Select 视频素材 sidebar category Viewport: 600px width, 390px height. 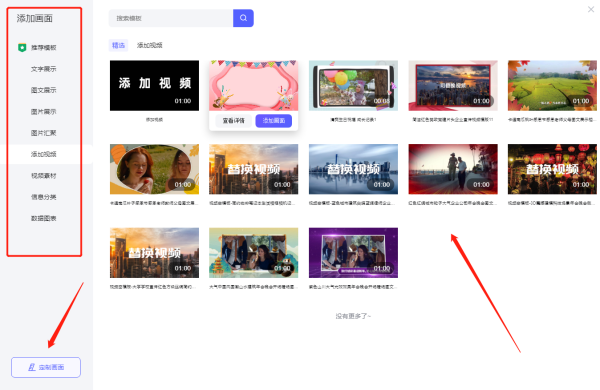(44, 176)
